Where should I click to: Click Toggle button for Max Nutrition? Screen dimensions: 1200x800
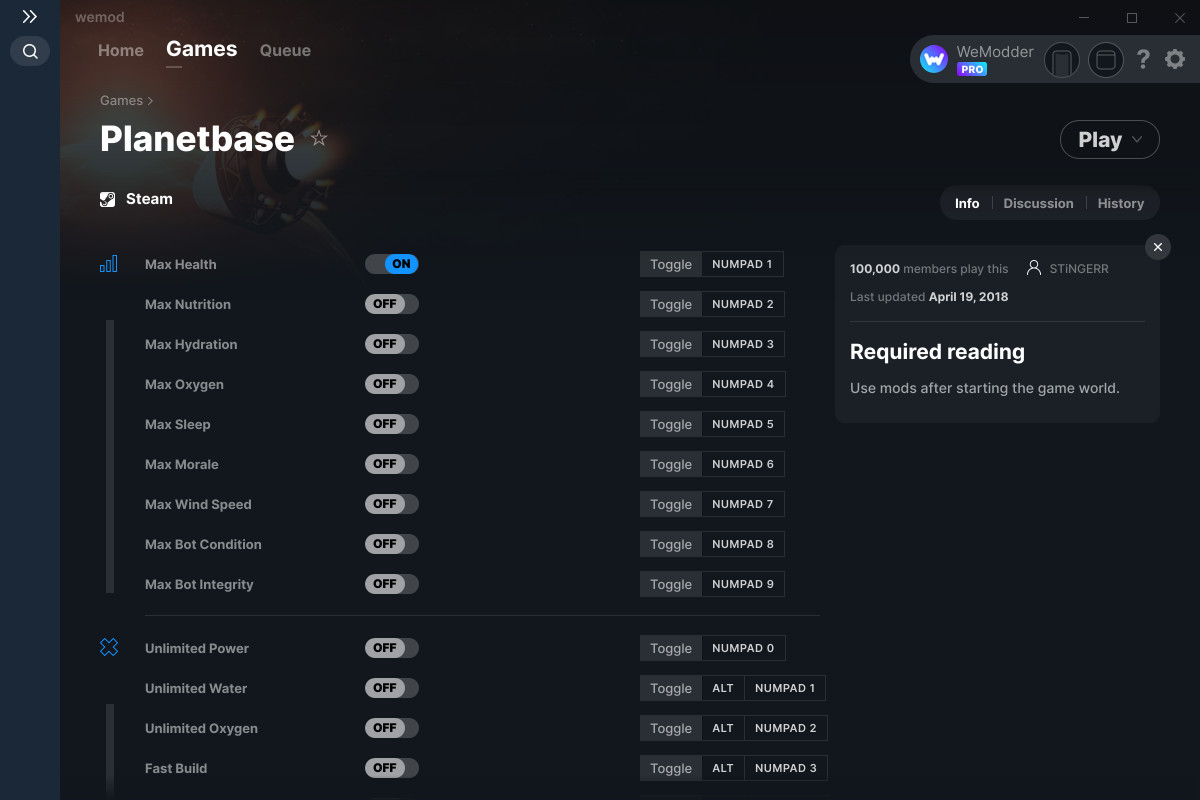pyautogui.click(x=671, y=304)
